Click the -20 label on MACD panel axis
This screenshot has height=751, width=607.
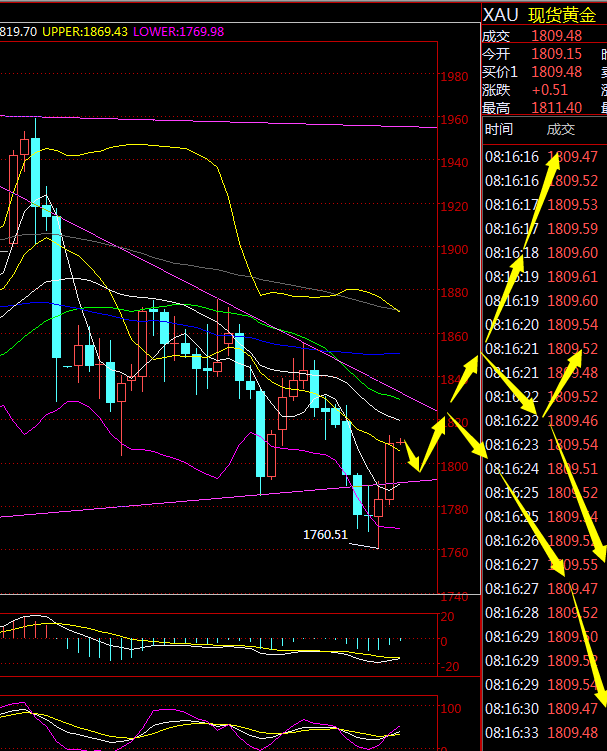[451, 668]
